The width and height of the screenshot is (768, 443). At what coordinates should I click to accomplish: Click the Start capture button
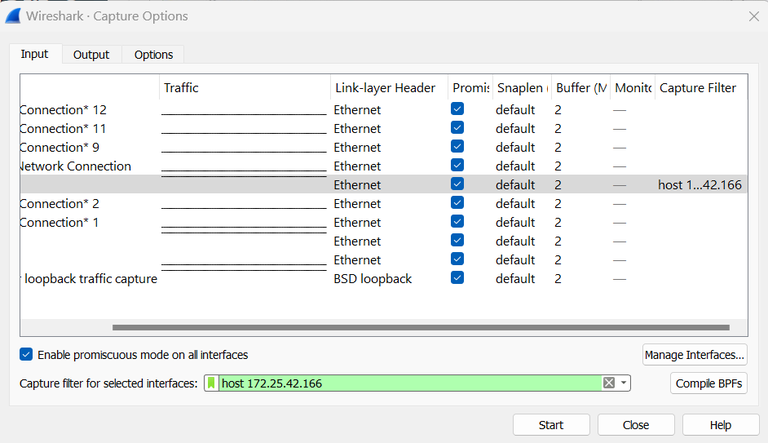point(551,425)
